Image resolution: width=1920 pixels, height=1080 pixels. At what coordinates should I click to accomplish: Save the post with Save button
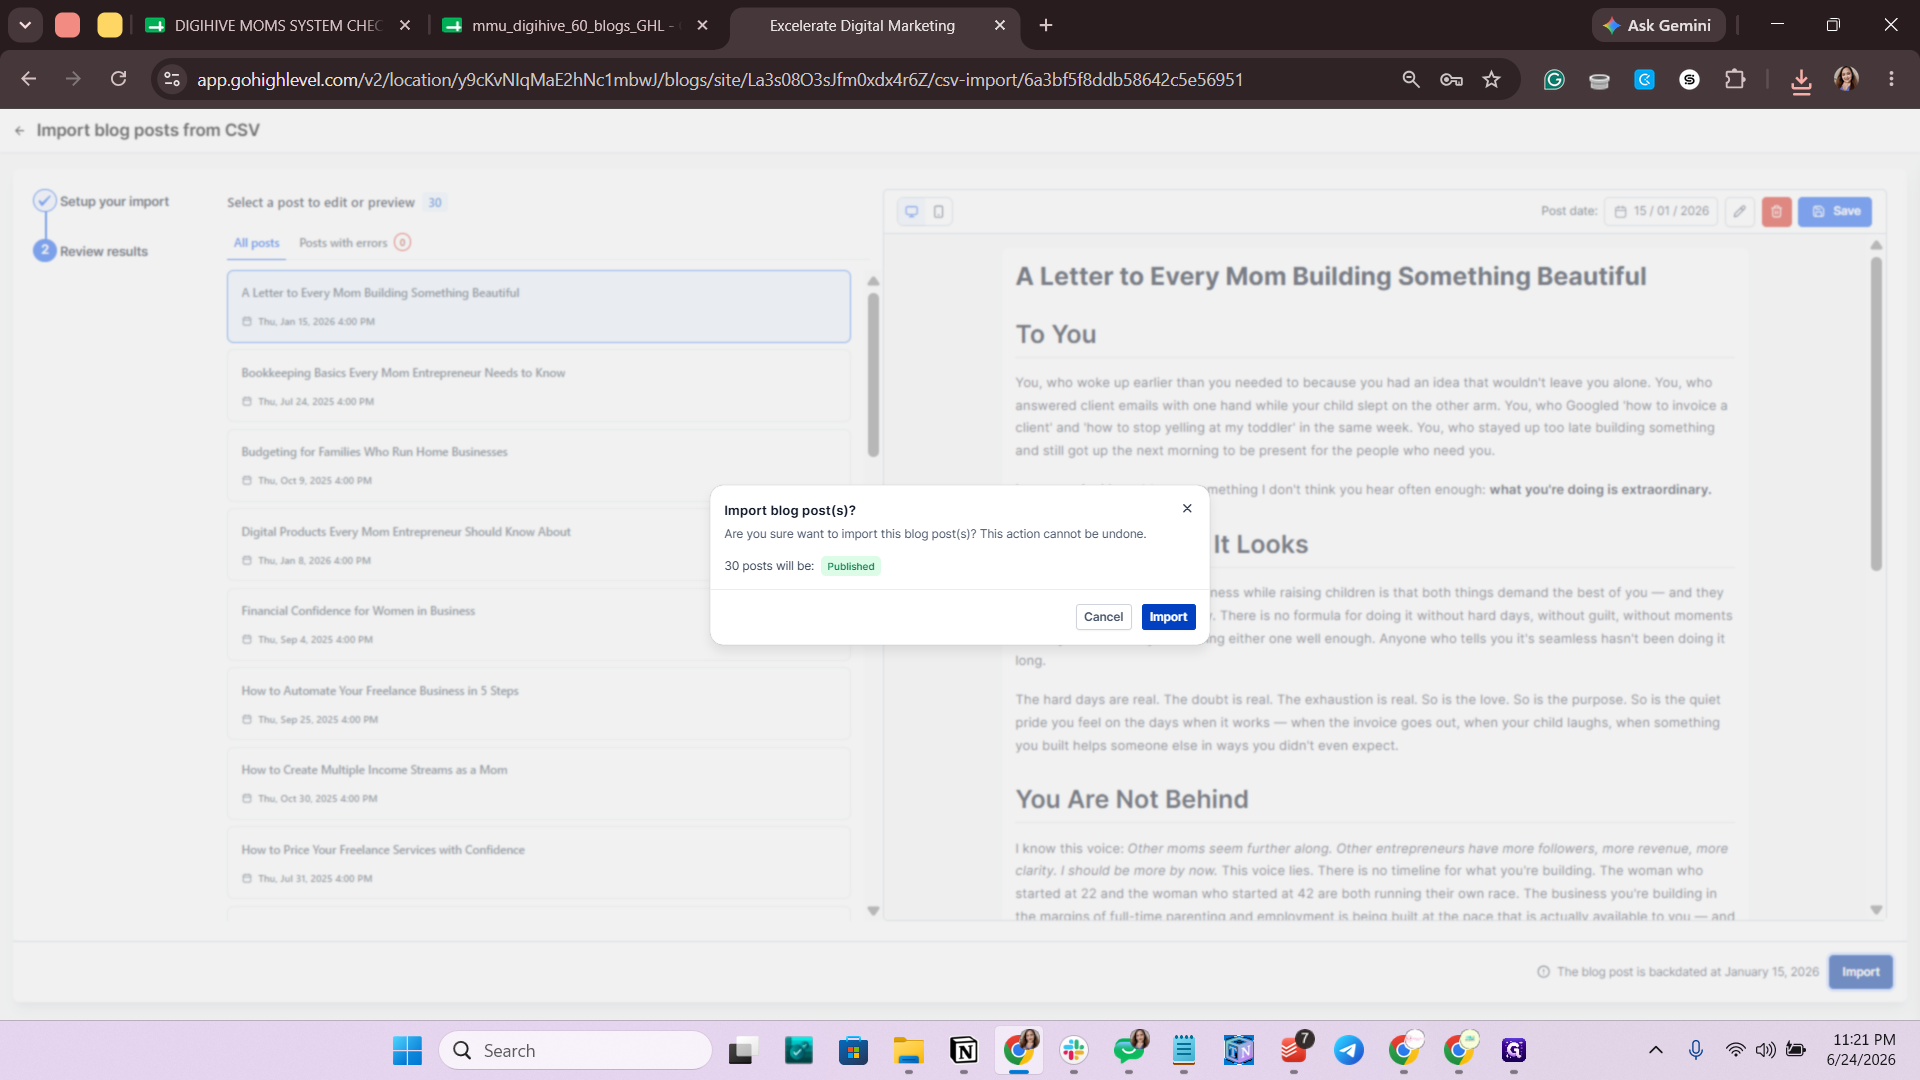[1835, 211]
